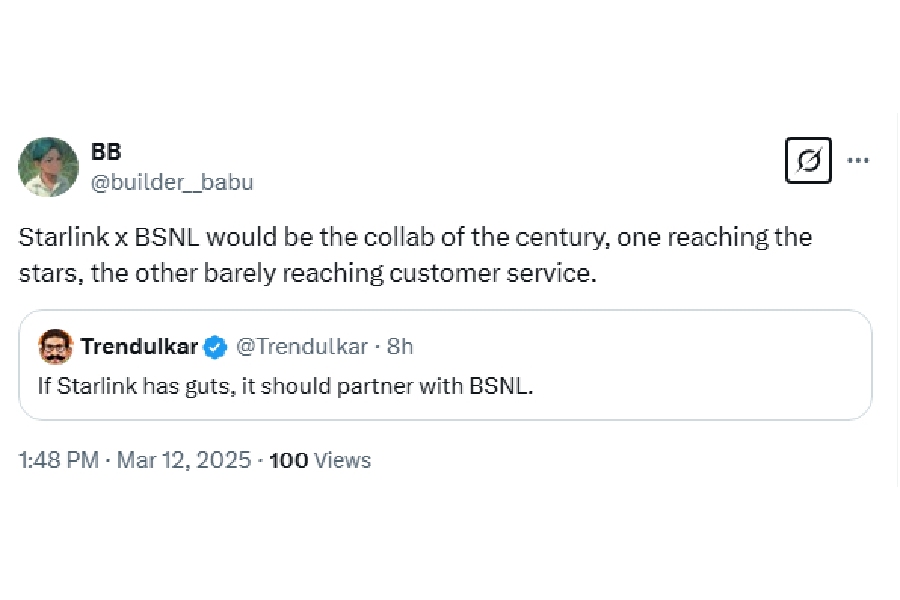The height and width of the screenshot is (600, 900).
Task: Open the BB display name
Action: (x=106, y=152)
